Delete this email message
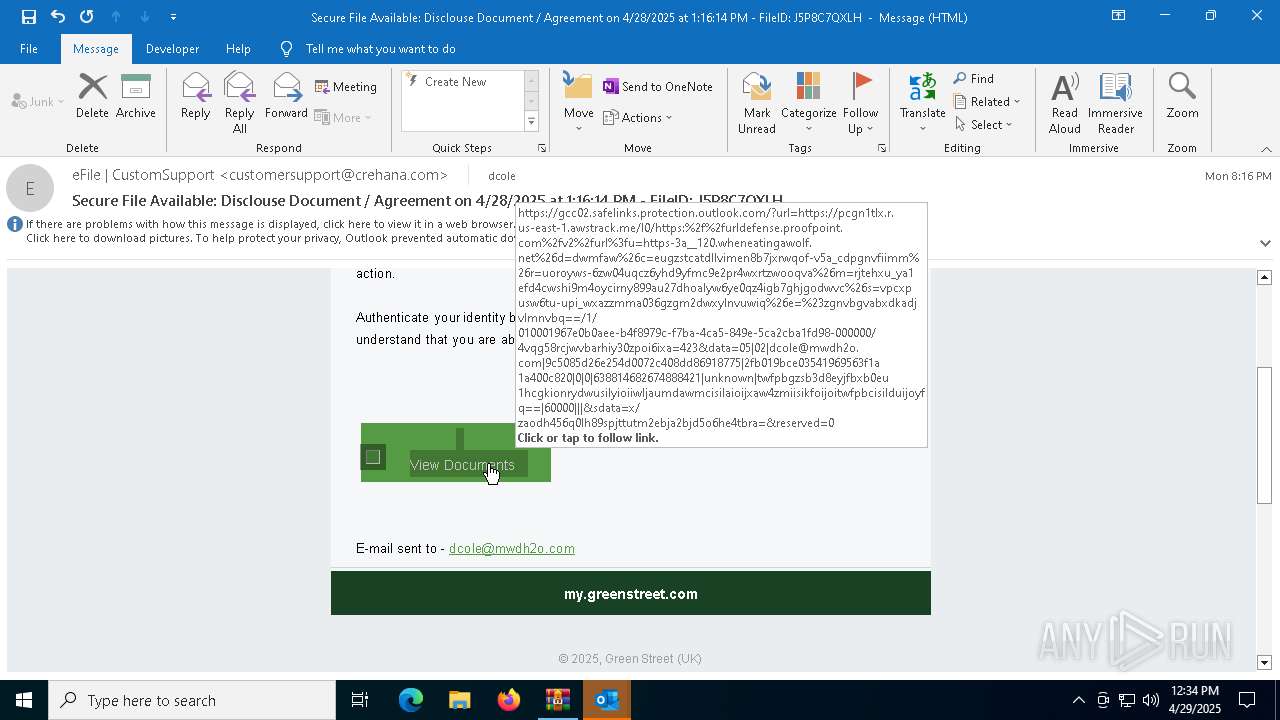 click(92, 96)
